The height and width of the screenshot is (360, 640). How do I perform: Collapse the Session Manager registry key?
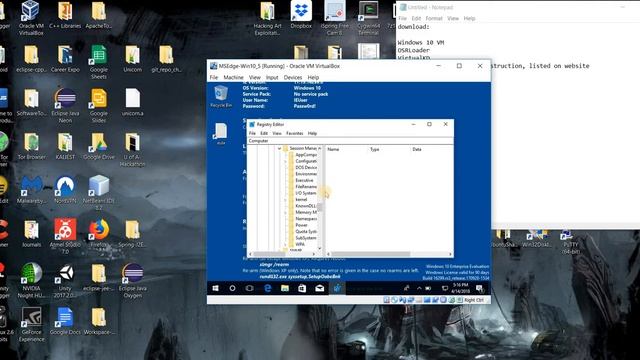[x=280, y=149]
